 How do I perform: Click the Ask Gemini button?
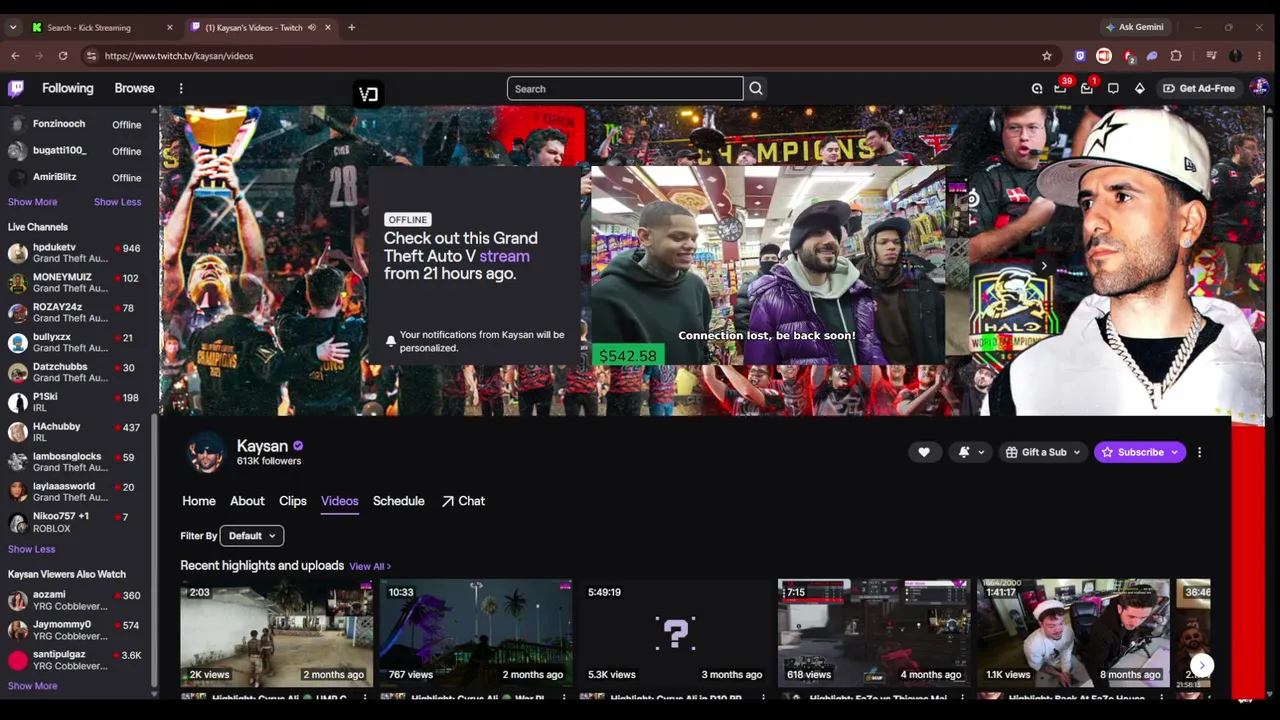[x=1135, y=27]
